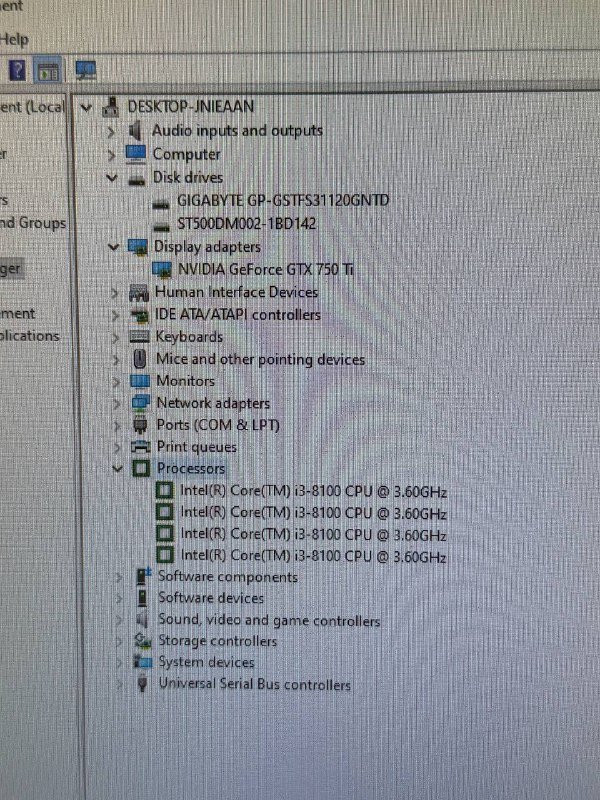Click the Human Interface Devices icon
The width and height of the screenshot is (600, 800).
139,293
